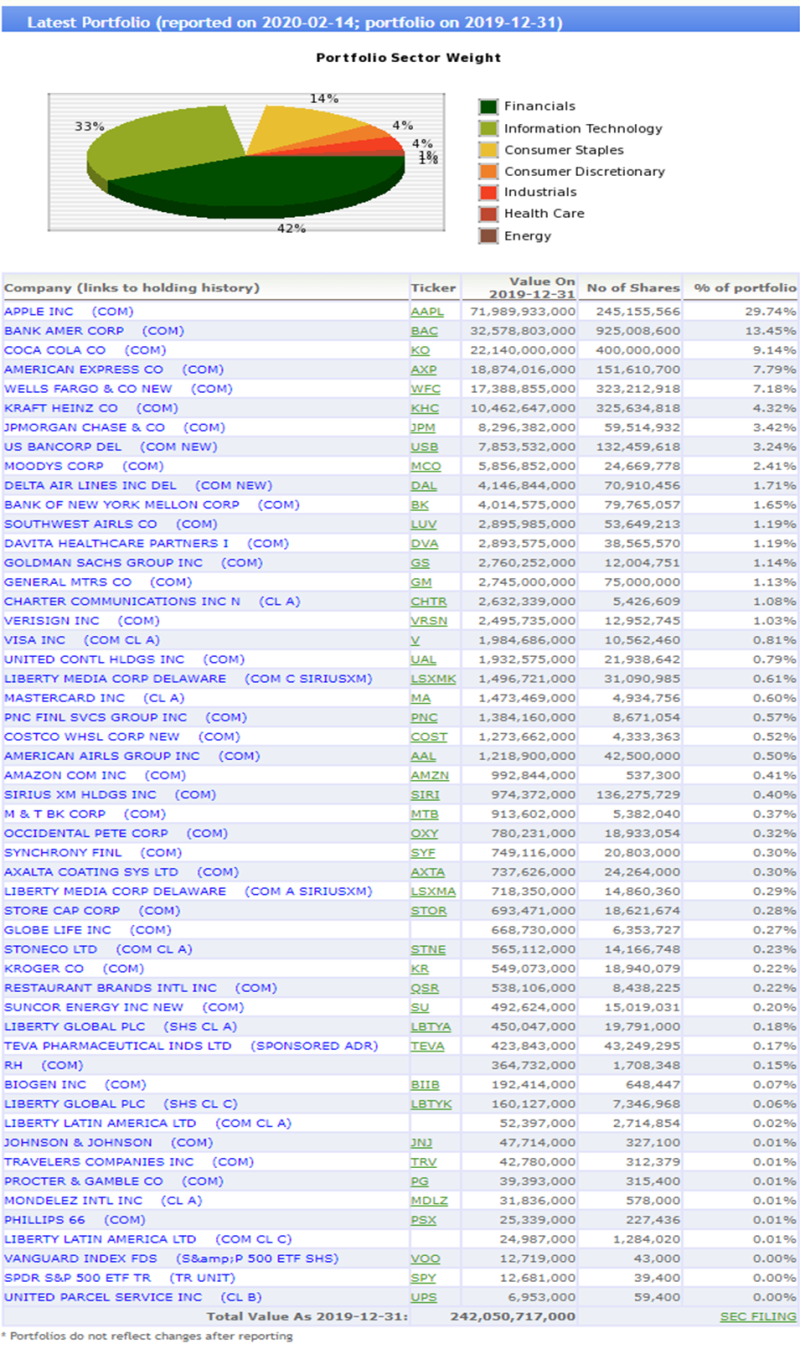Screen dimensions: 800x1349
Task: Open PHILLIPS 66 company link
Action: click(x=74, y=1219)
